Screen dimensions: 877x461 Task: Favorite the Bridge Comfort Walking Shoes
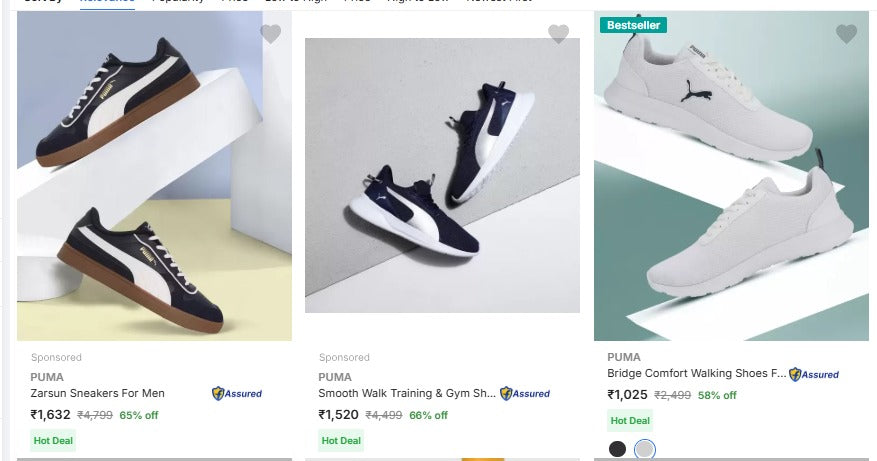(x=846, y=34)
